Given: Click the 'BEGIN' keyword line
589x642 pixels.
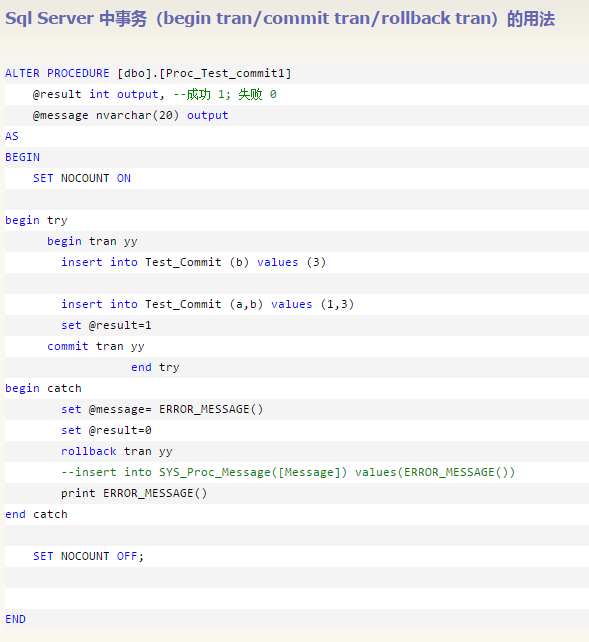Looking at the screenshot, I should pyautogui.click(x=23, y=157).
